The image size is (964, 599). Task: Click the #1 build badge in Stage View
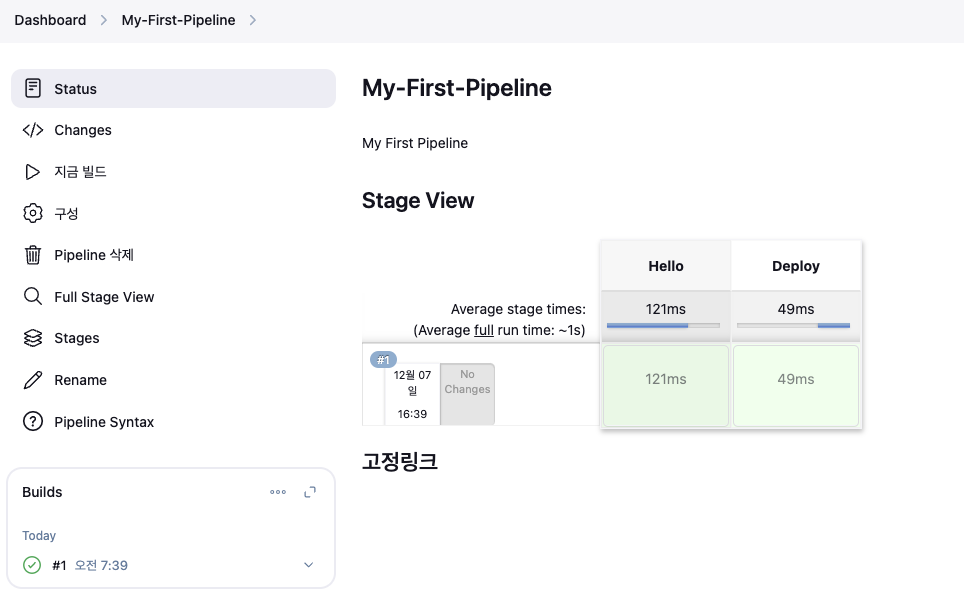pos(384,360)
